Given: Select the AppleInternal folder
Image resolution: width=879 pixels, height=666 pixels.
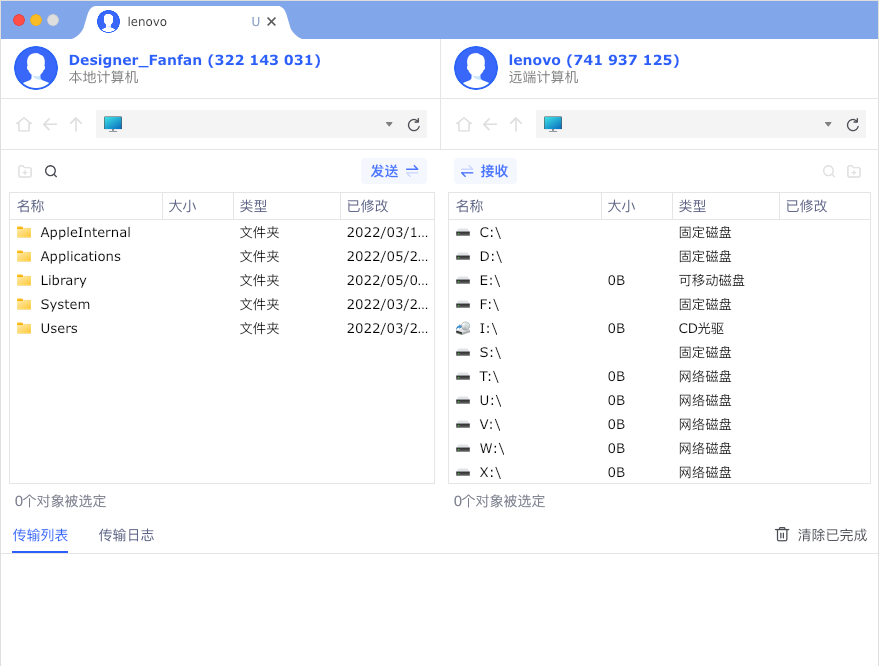Looking at the screenshot, I should [x=222, y=232].
